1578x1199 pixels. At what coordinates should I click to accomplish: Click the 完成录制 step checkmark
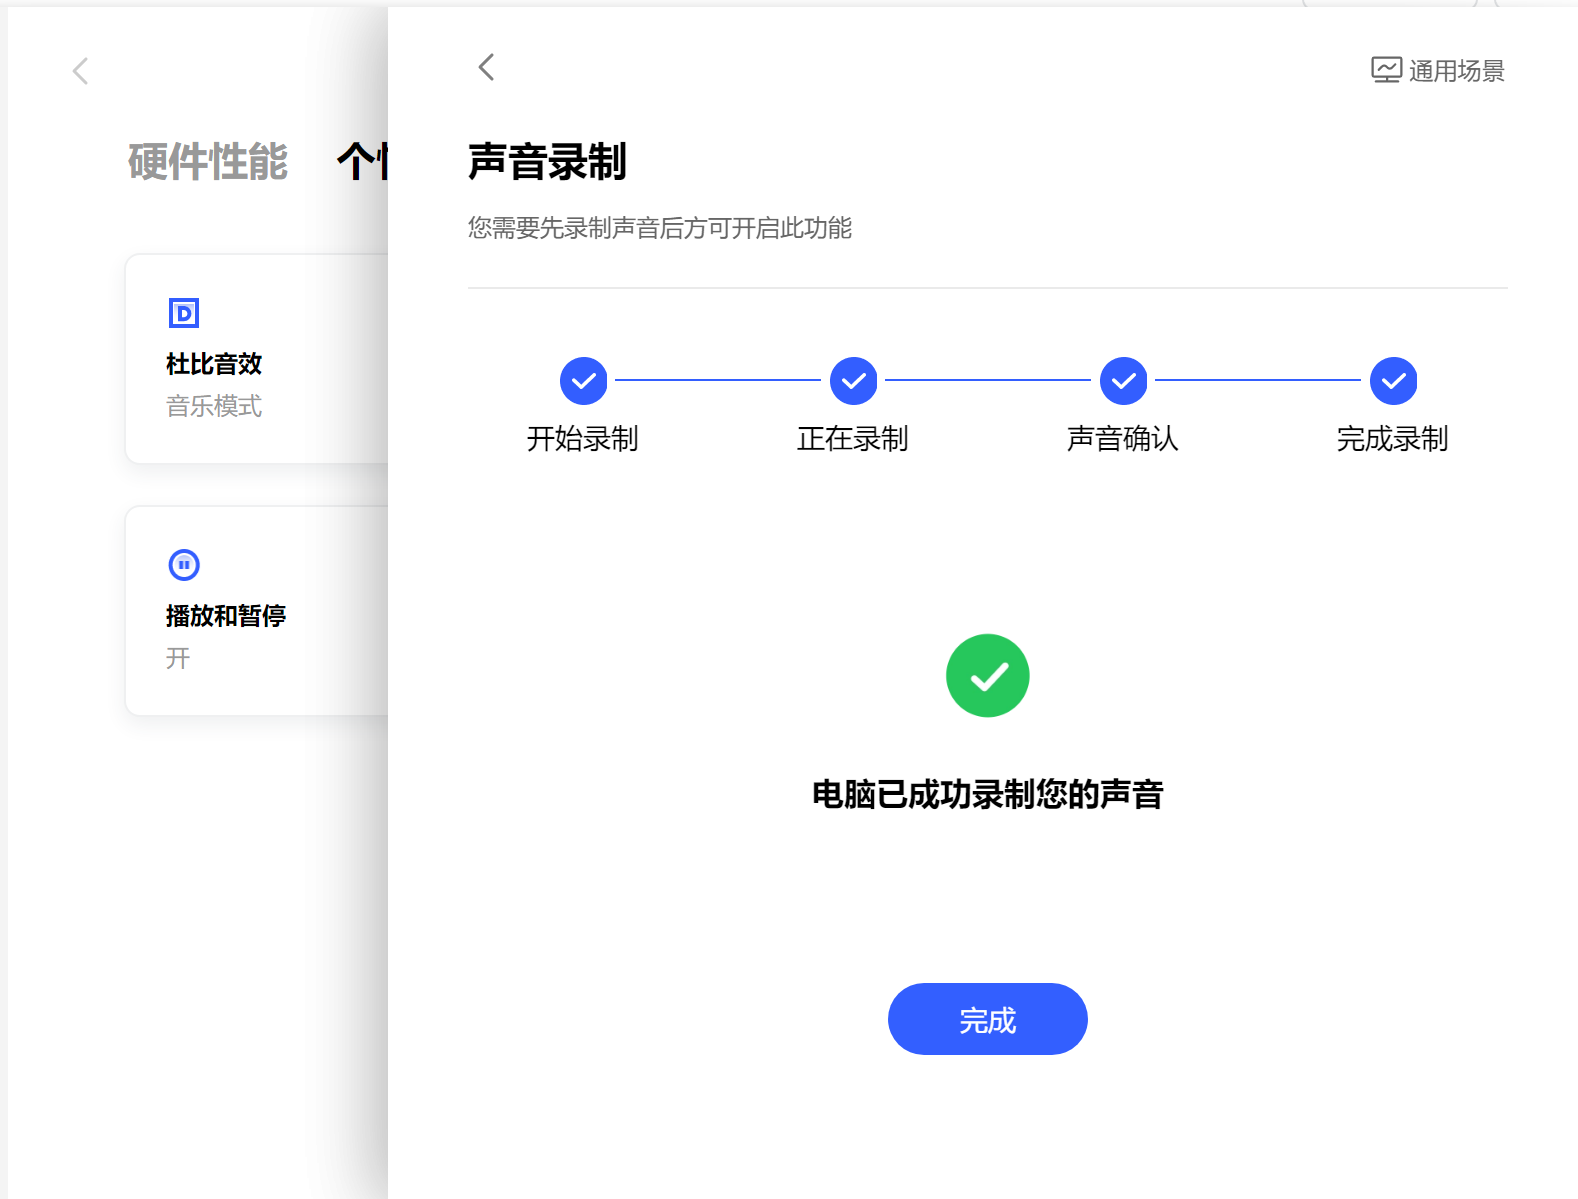1394,381
